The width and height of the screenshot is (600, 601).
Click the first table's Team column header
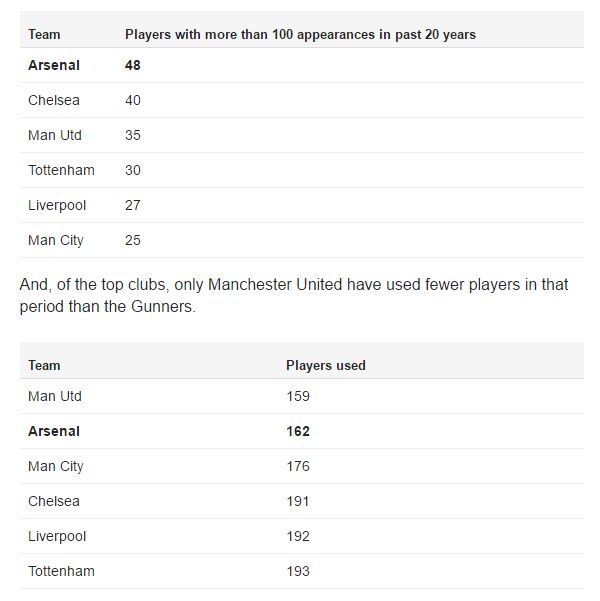click(44, 34)
